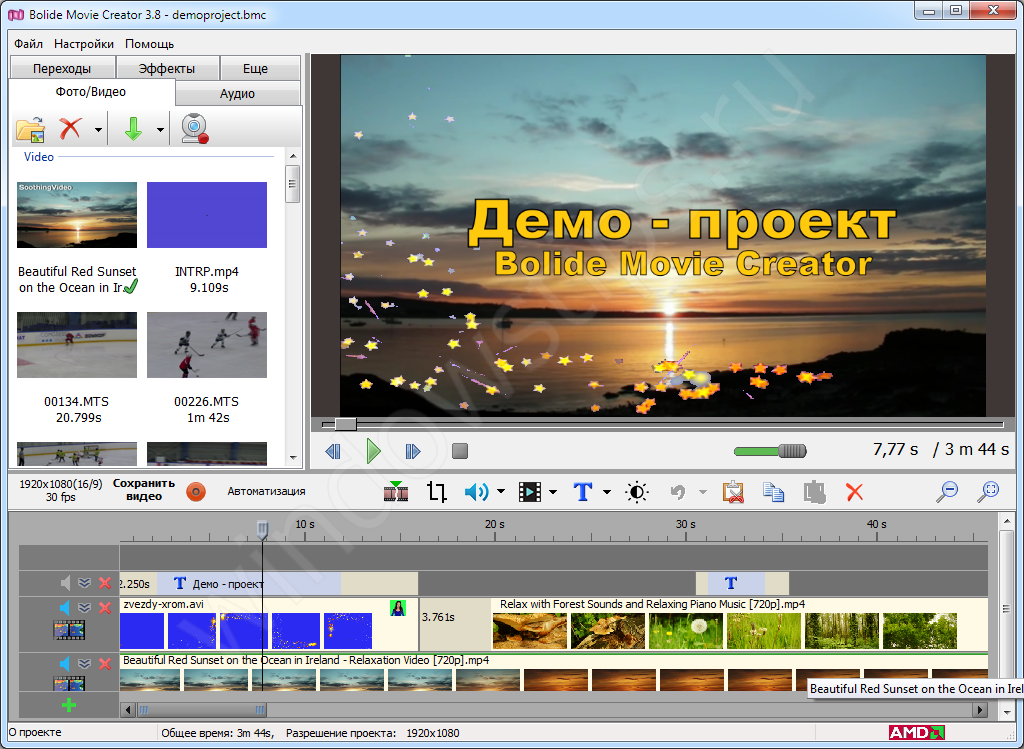Switch to the Эффекты tab
1024x749 pixels.
[x=167, y=69]
